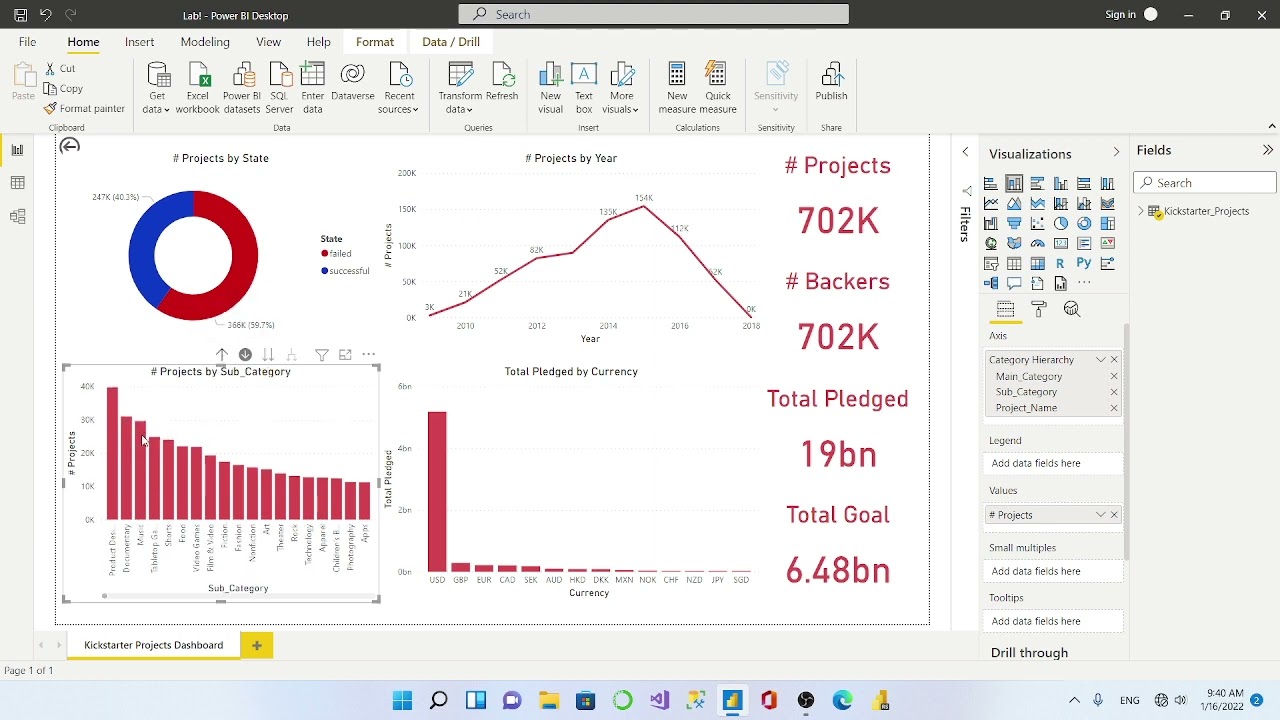Screen dimensions: 1280x720
Task: Click the Excel workbook button
Action: (198, 89)
